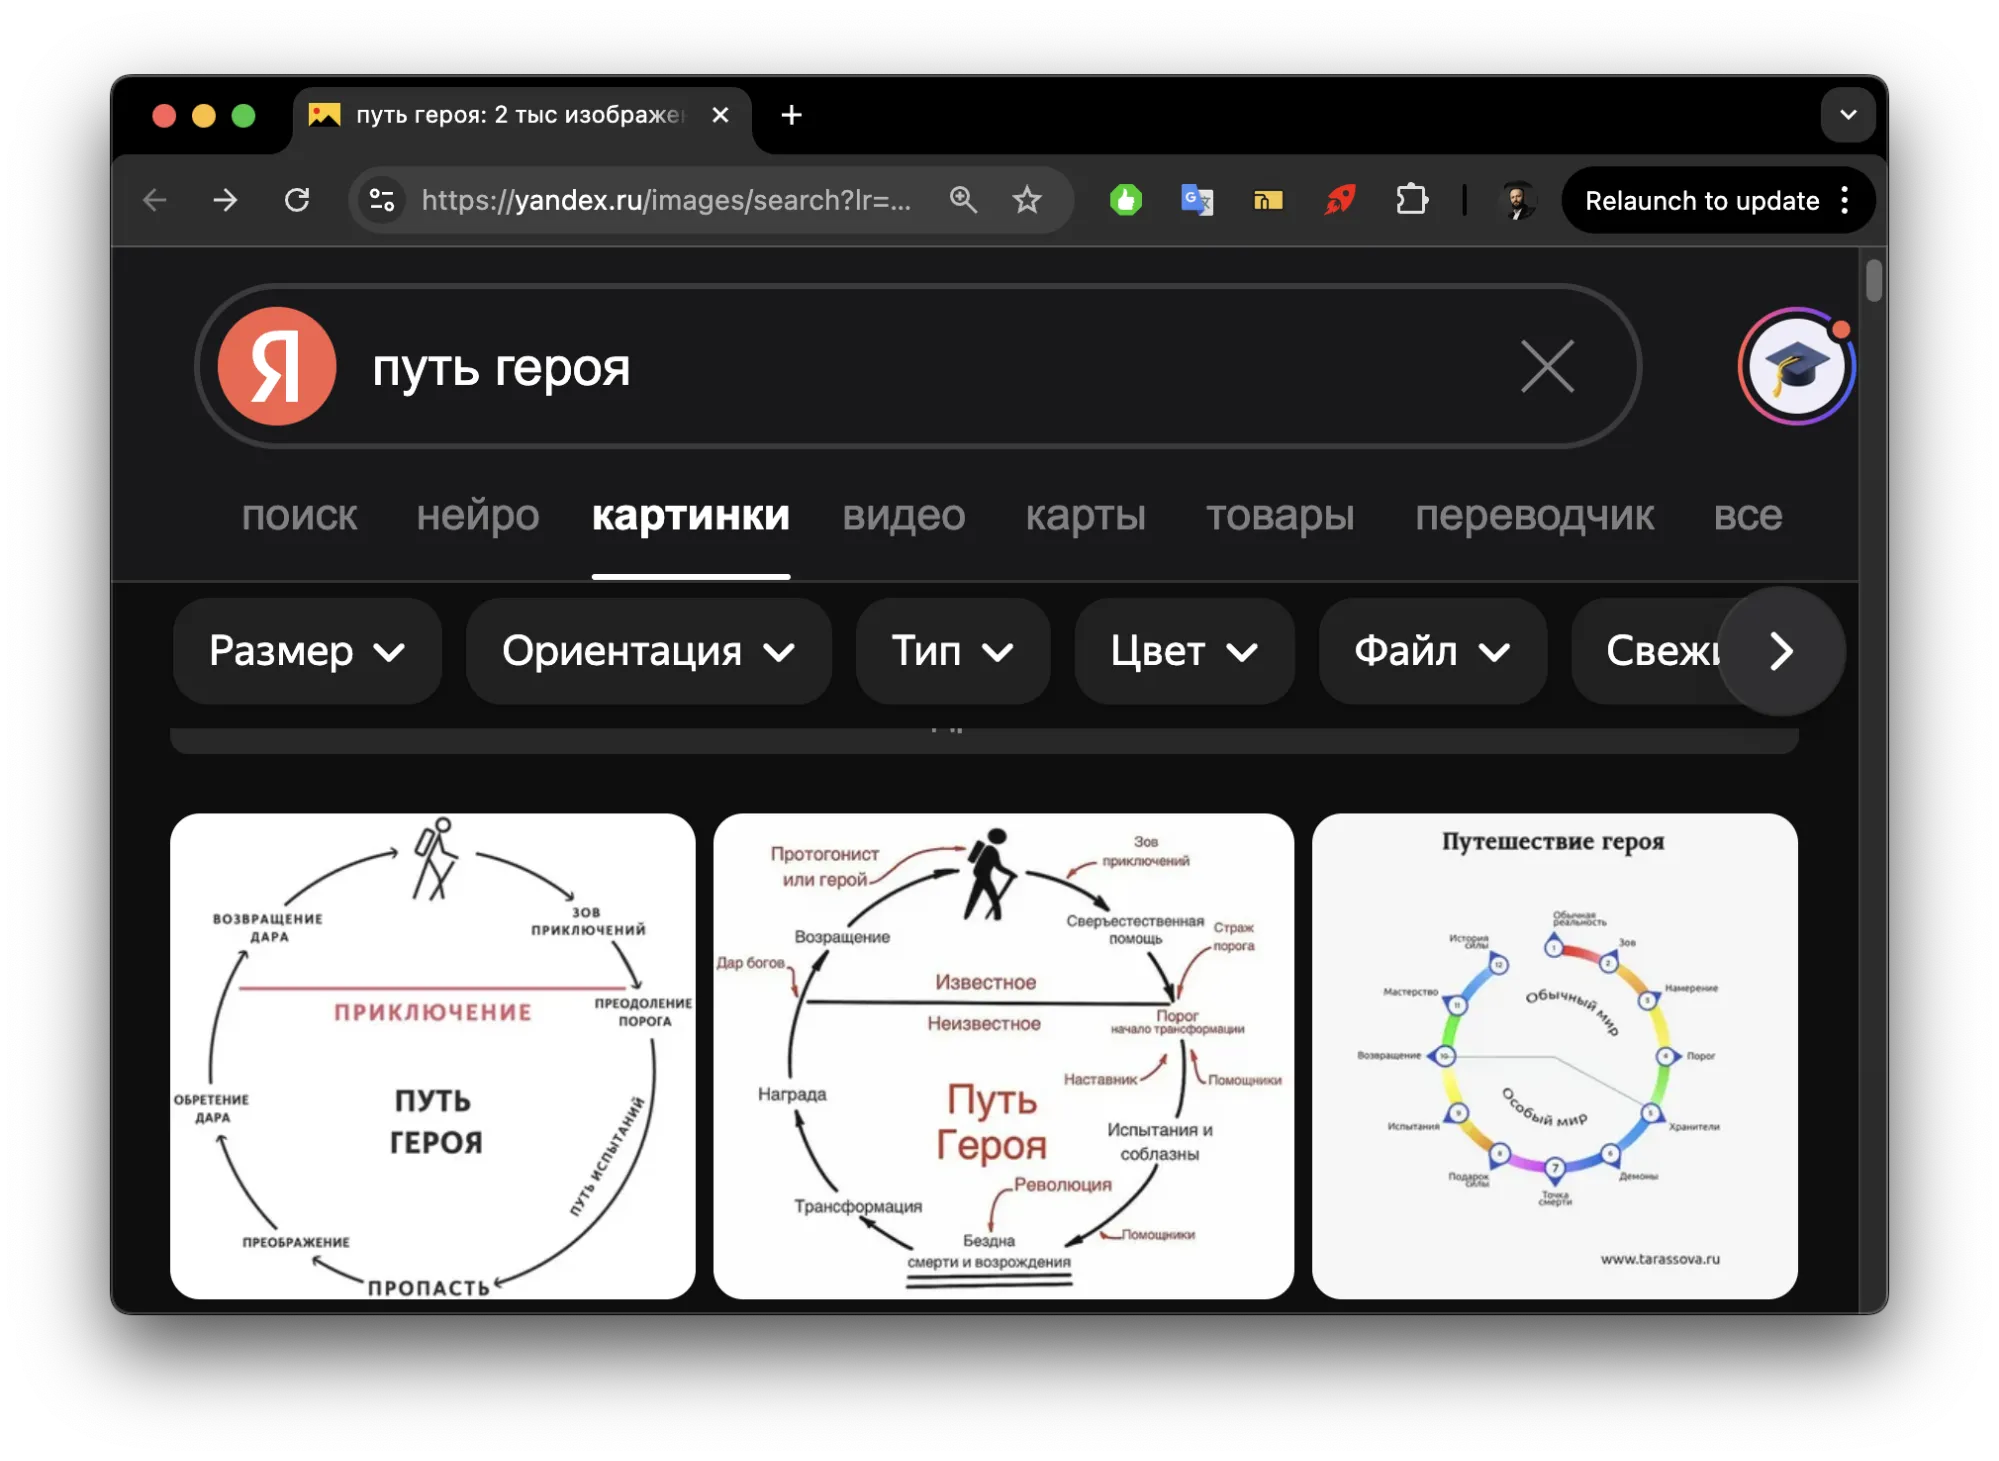Click the Google Translate extension icon

pos(1196,200)
